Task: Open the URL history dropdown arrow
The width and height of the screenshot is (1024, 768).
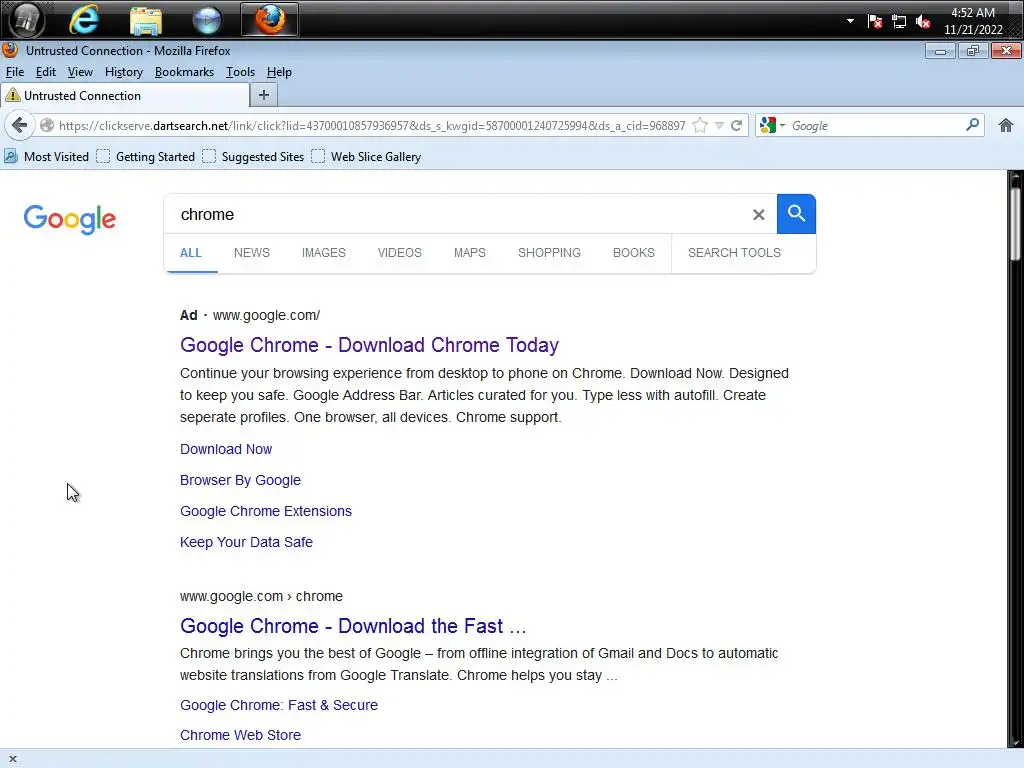Action: [719, 125]
